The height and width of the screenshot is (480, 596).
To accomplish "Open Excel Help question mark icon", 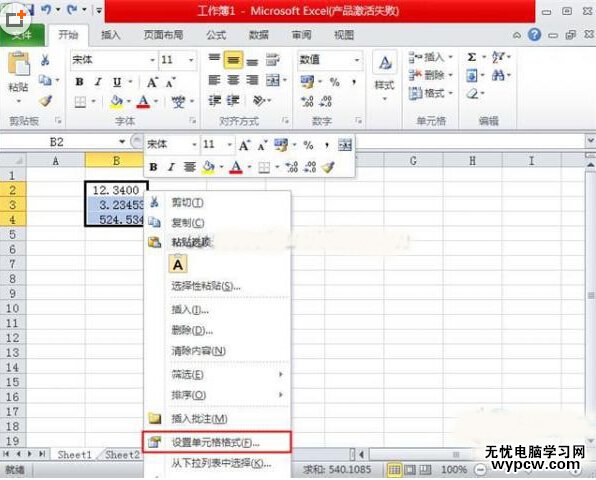I will 534,35.
